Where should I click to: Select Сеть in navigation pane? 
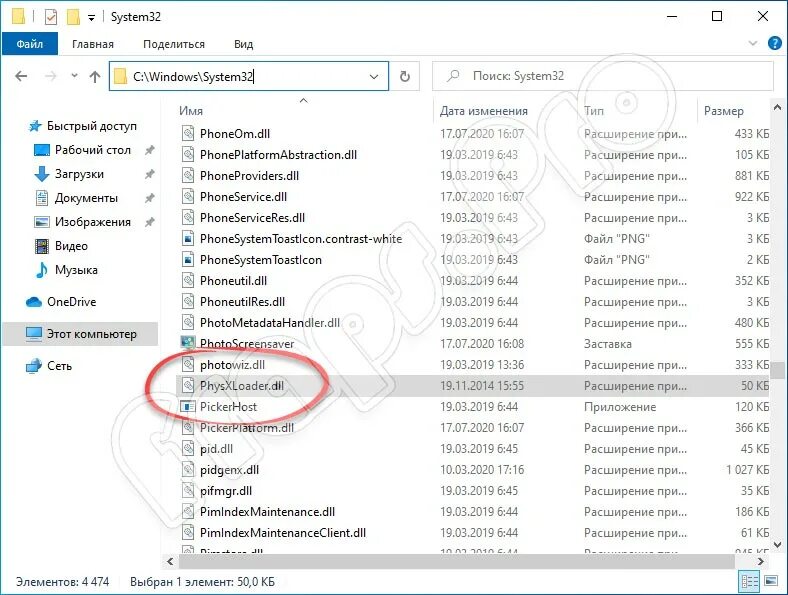click(59, 366)
